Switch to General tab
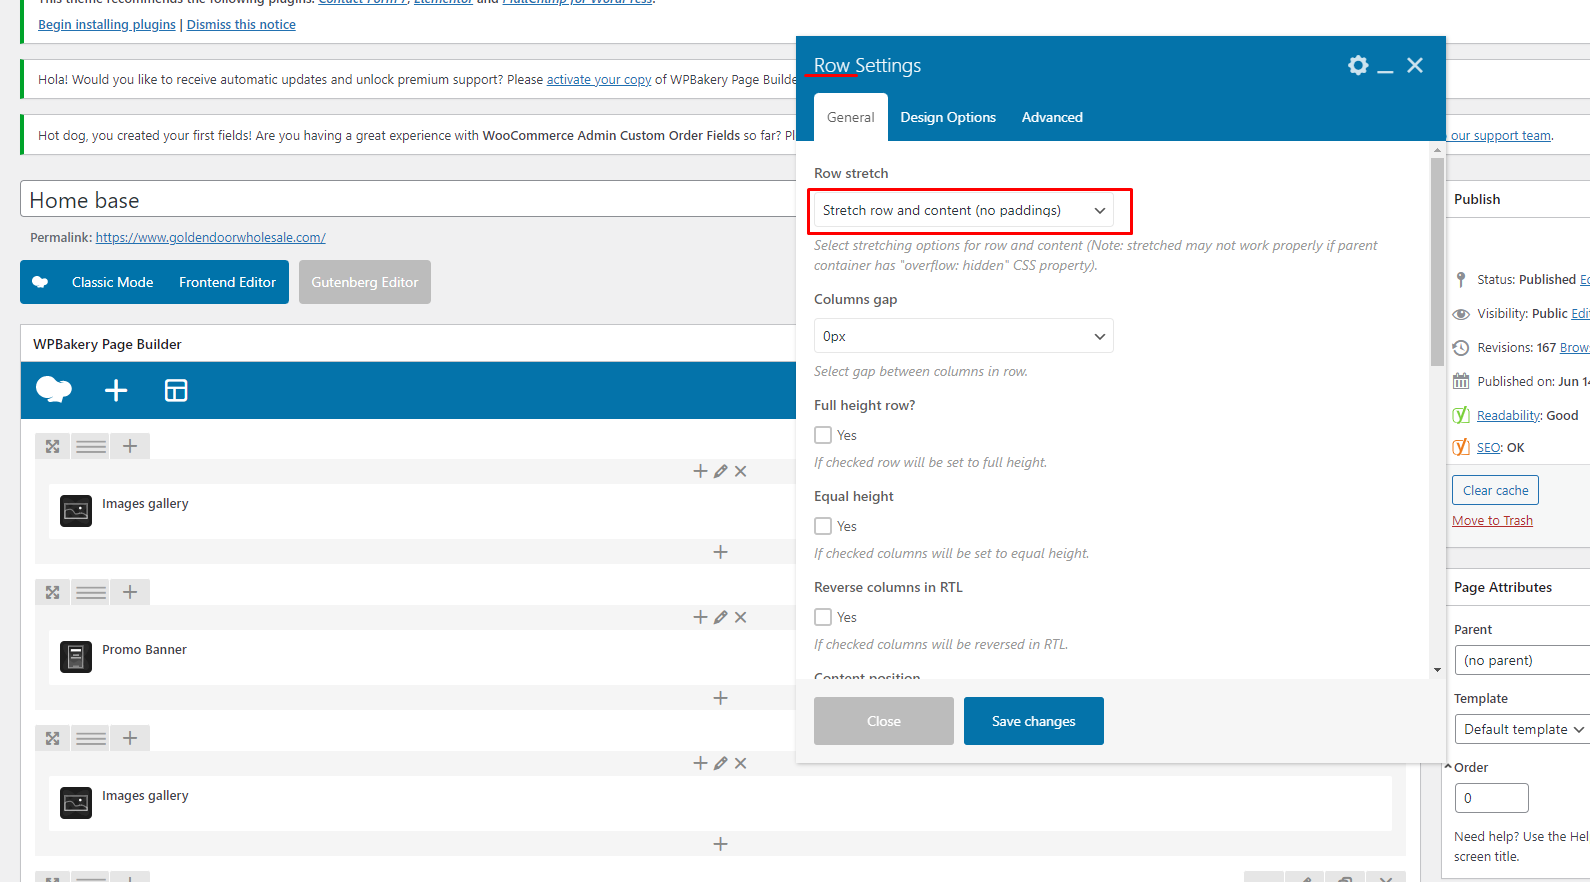 click(851, 117)
